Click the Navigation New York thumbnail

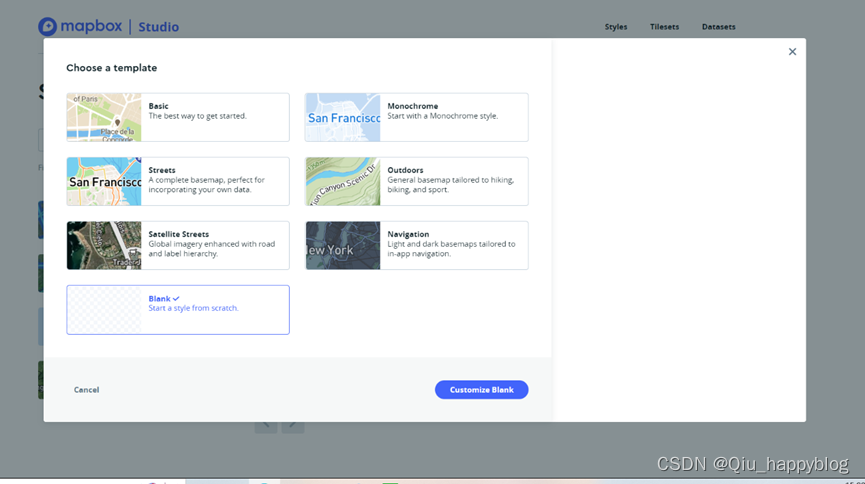pyautogui.click(x=343, y=245)
